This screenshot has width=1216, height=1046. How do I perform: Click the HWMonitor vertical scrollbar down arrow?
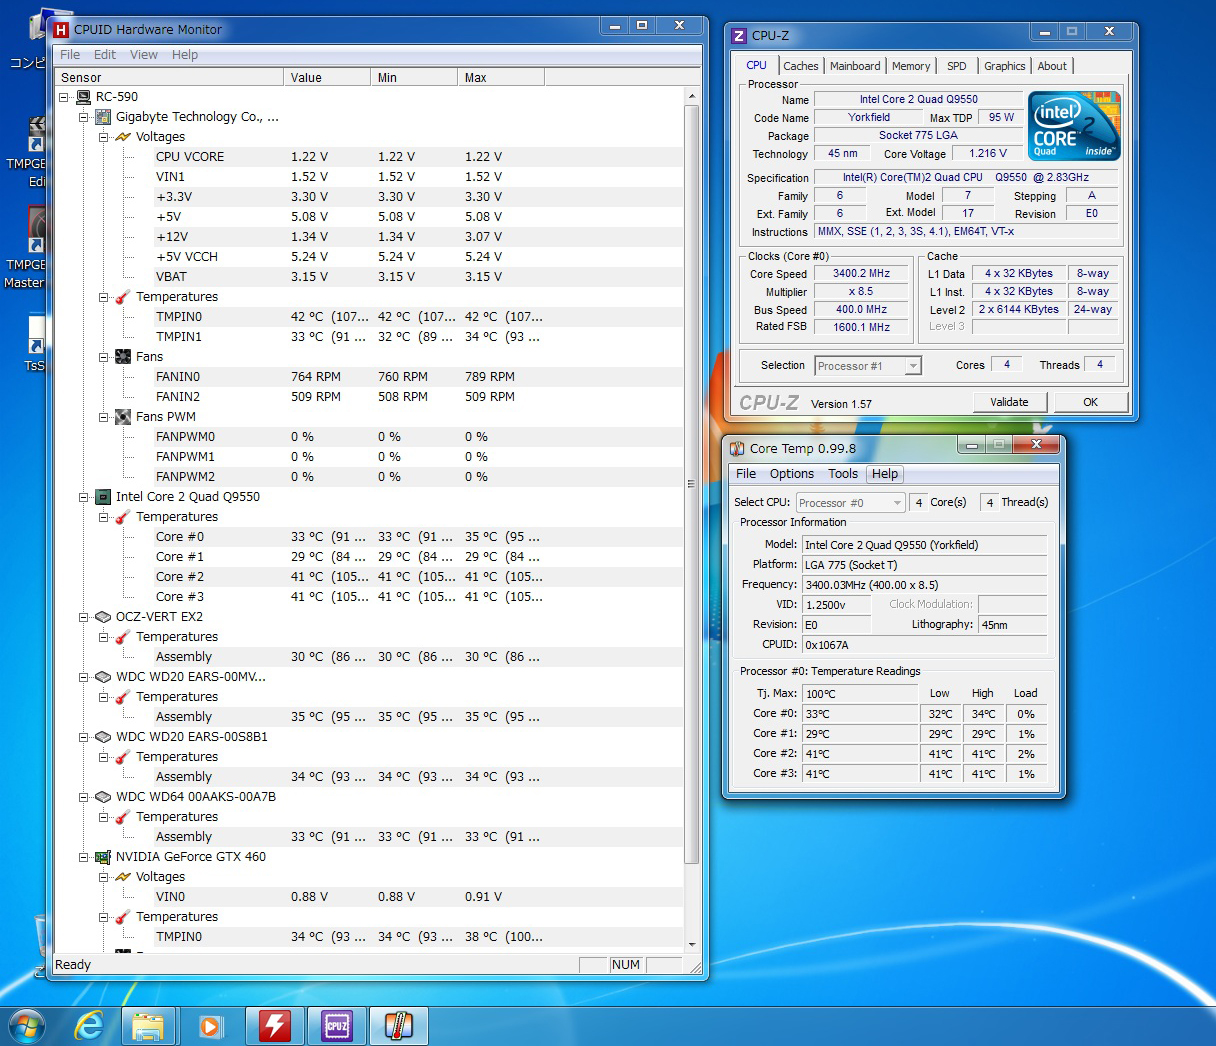tap(691, 944)
